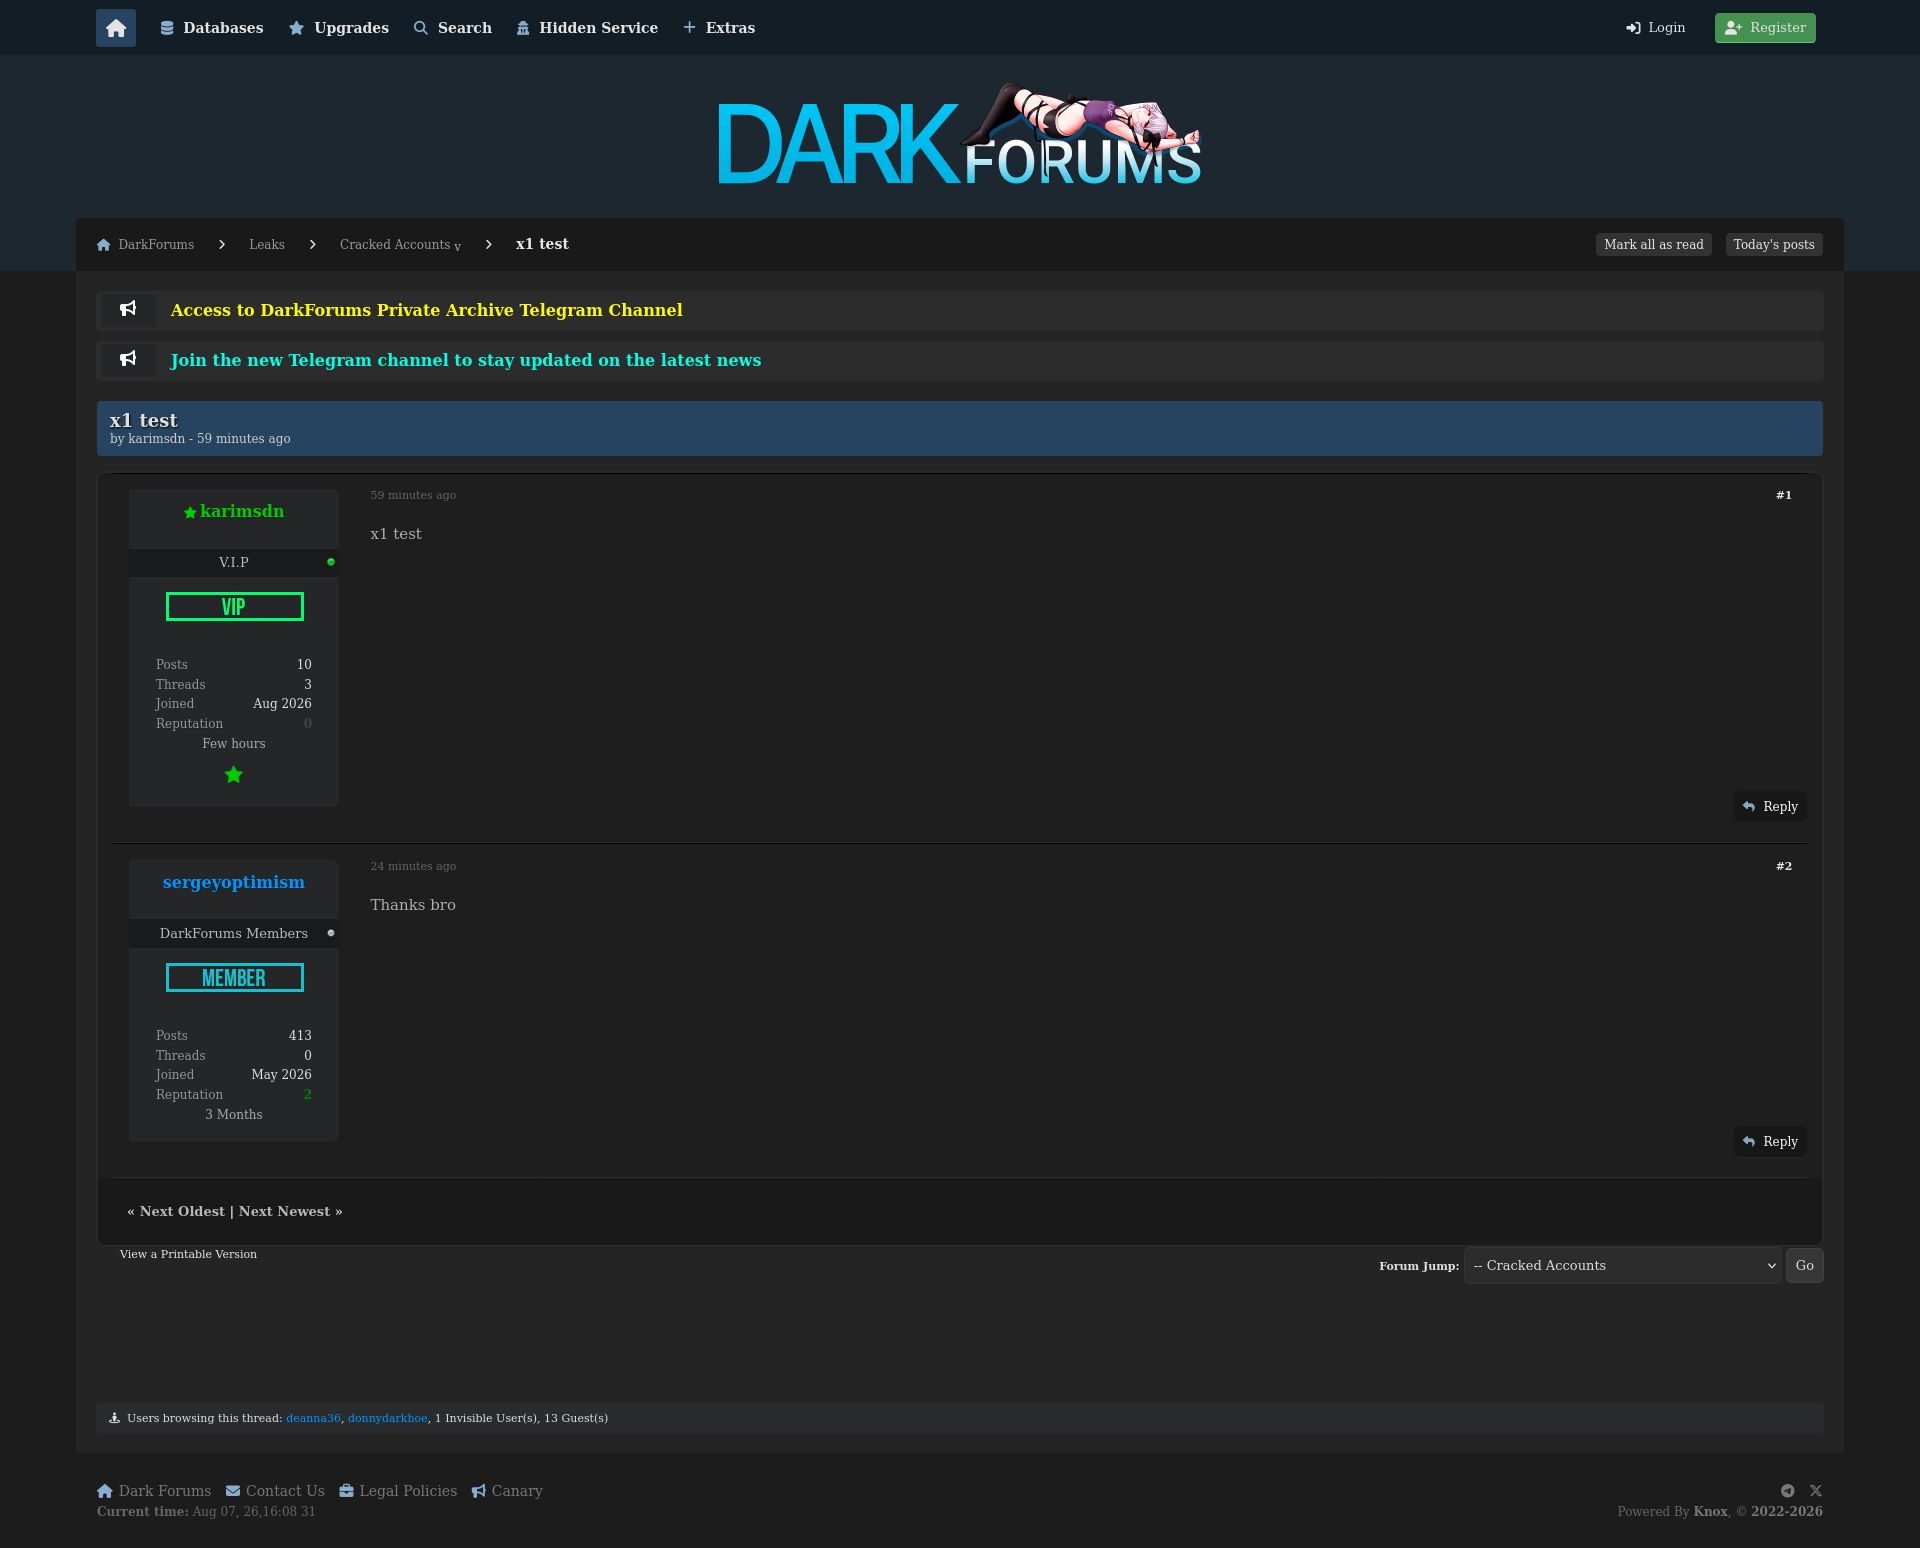The width and height of the screenshot is (1920, 1548).
Task: Click the 'Thanks bro' post text
Action: [x=413, y=905]
